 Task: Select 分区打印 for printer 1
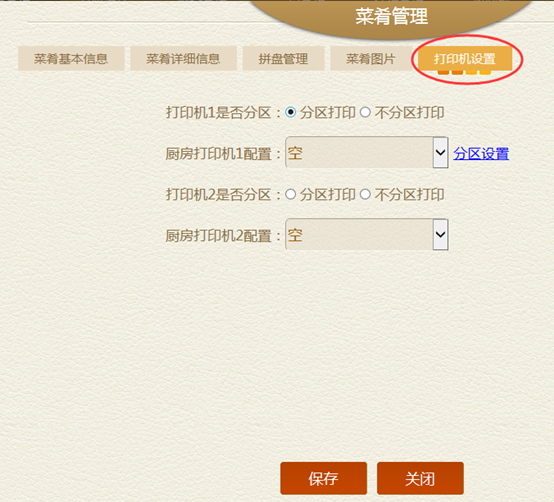pos(290,113)
